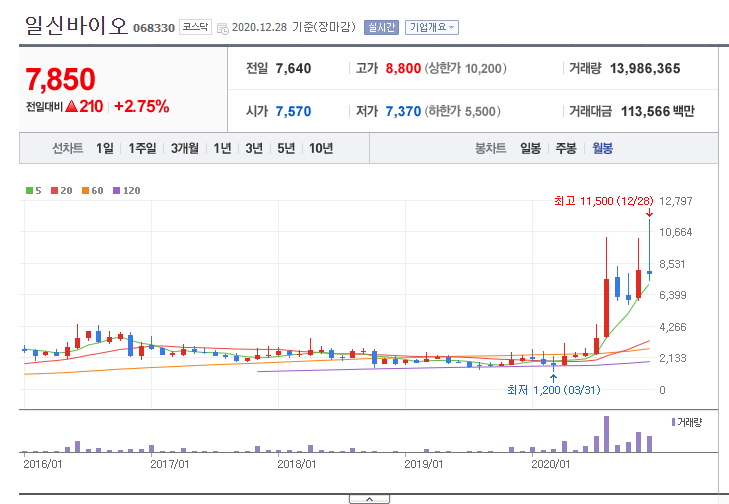
Task: Click the 시가 value 7,570
Action: click(x=293, y=112)
